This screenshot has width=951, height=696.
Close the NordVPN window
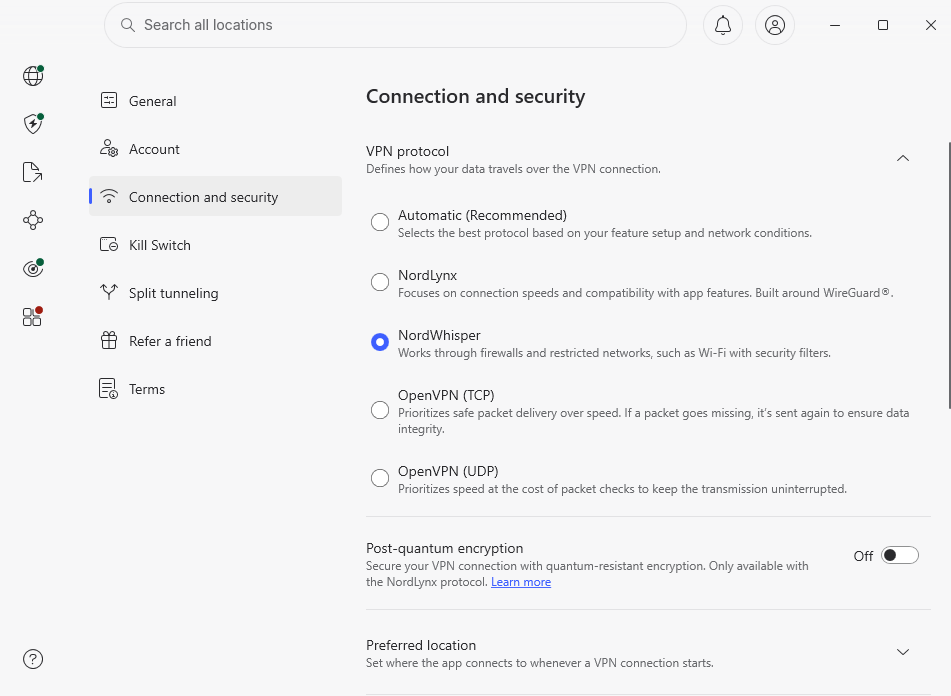931,25
